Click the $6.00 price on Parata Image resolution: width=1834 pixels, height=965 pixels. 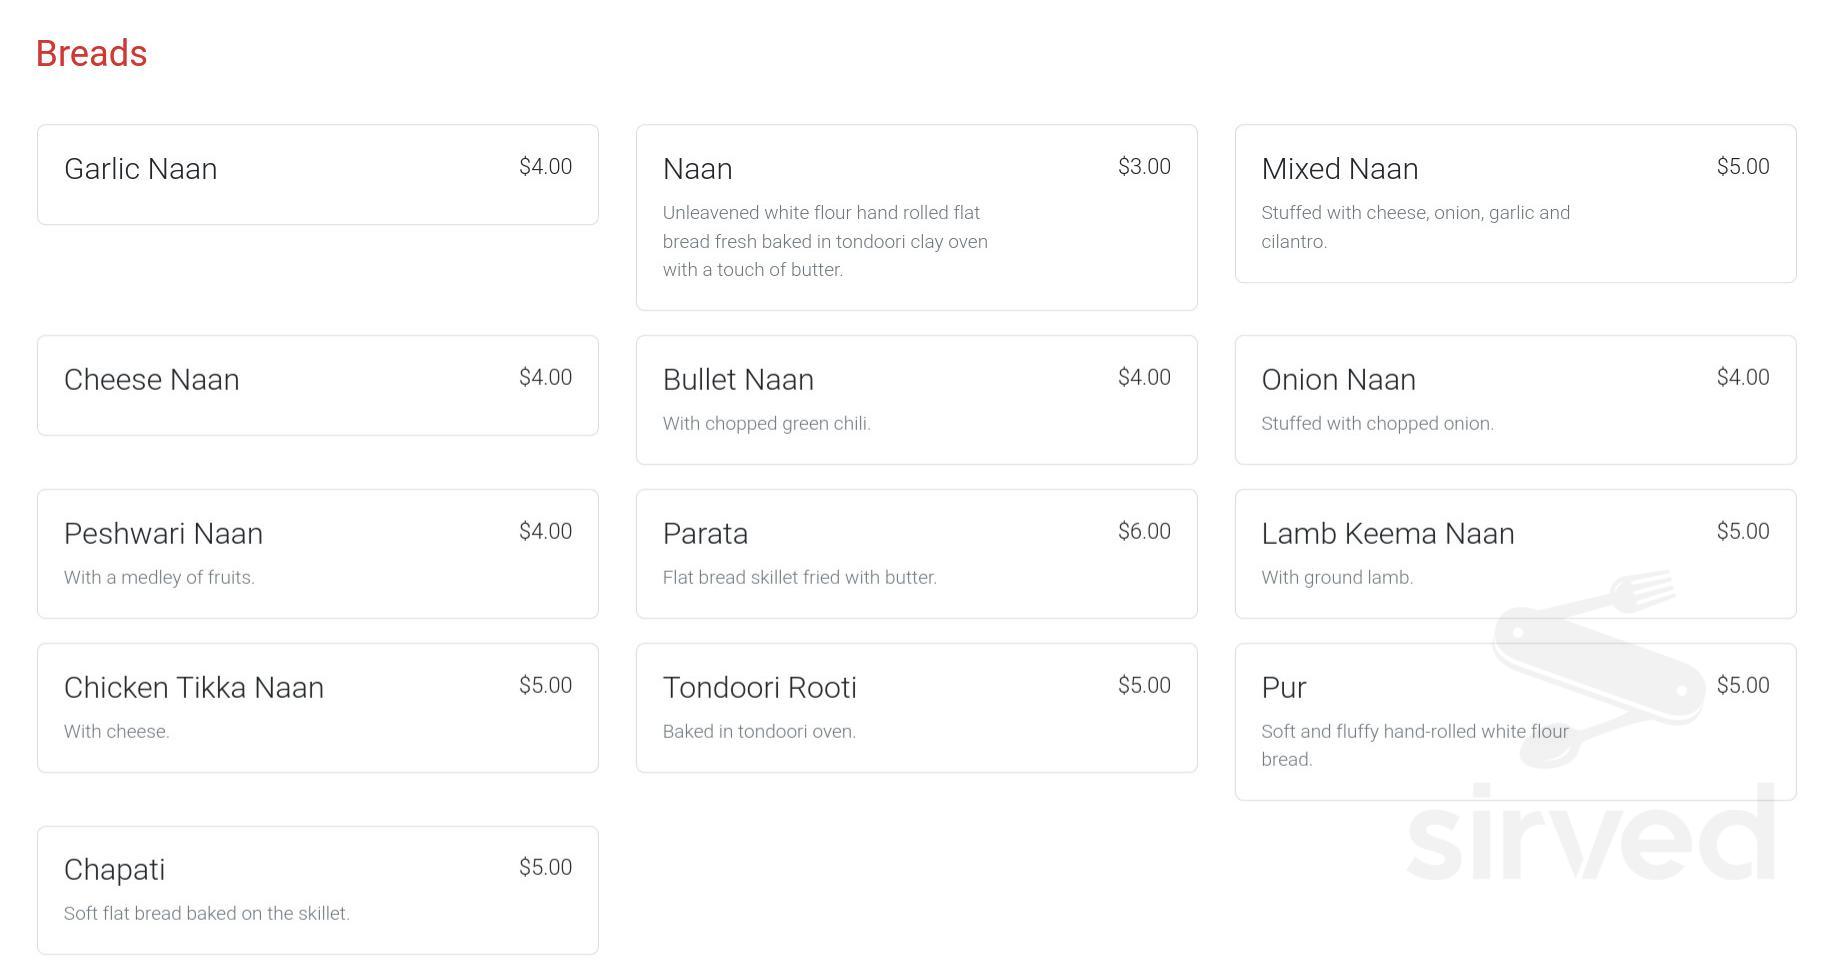pyautogui.click(x=1145, y=530)
